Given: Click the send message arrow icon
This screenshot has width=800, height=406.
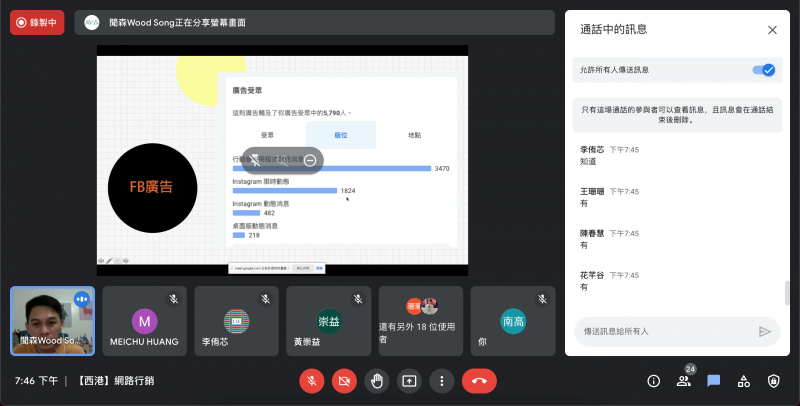Looking at the screenshot, I should (764, 332).
